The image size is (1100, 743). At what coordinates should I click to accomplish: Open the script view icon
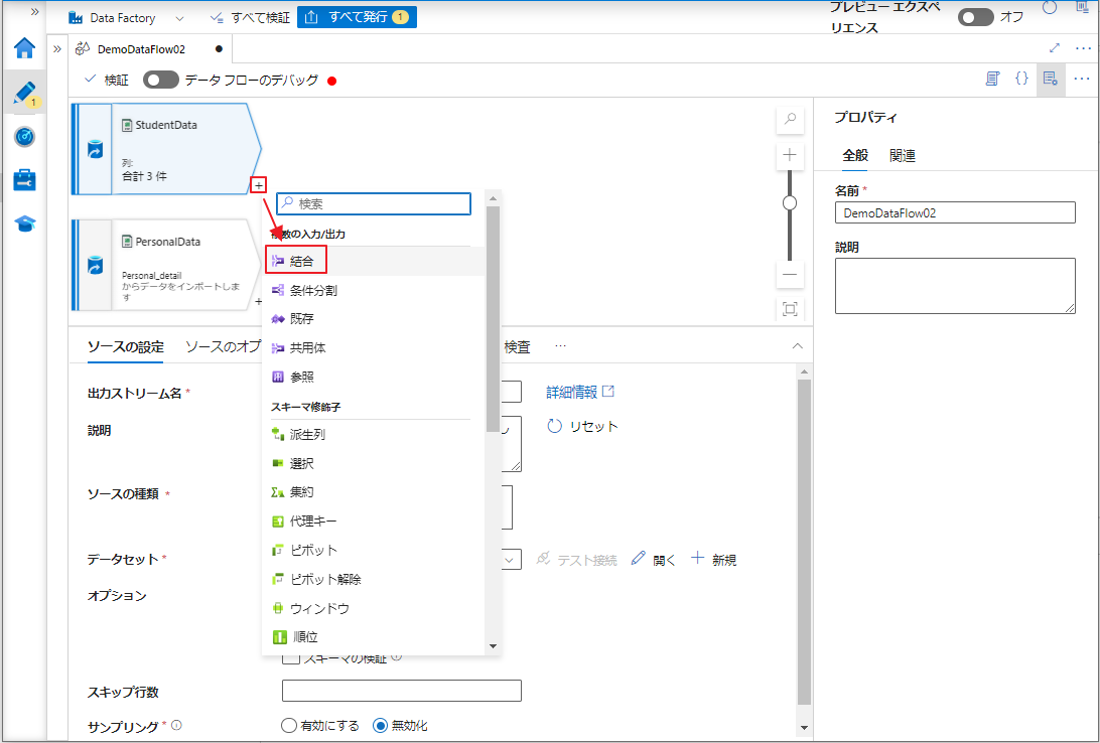pos(992,79)
